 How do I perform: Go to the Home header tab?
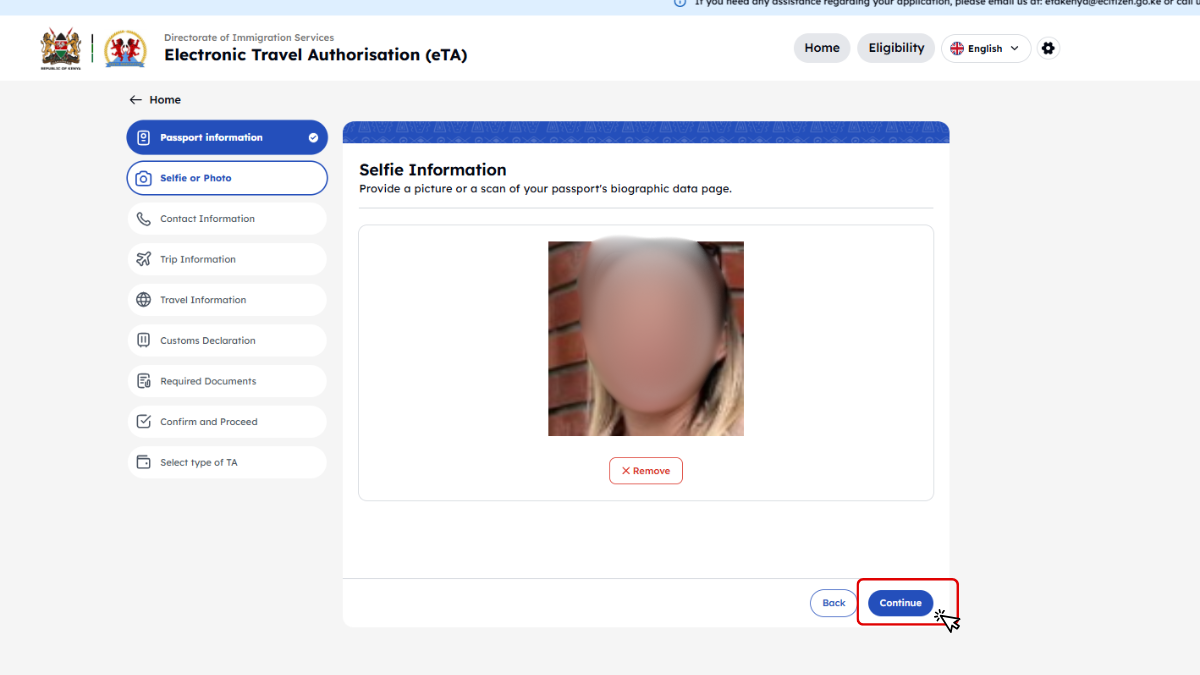point(822,48)
